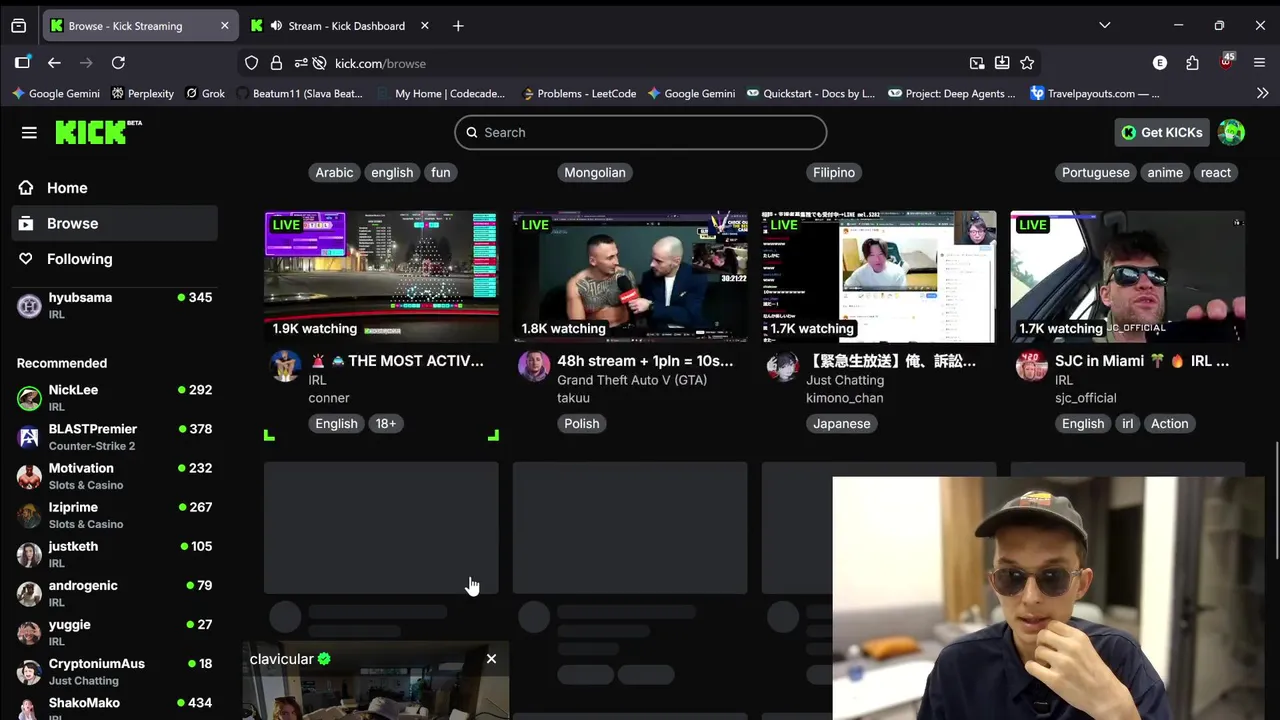Click the Kick search field
The width and height of the screenshot is (1280, 720).
click(641, 132)
